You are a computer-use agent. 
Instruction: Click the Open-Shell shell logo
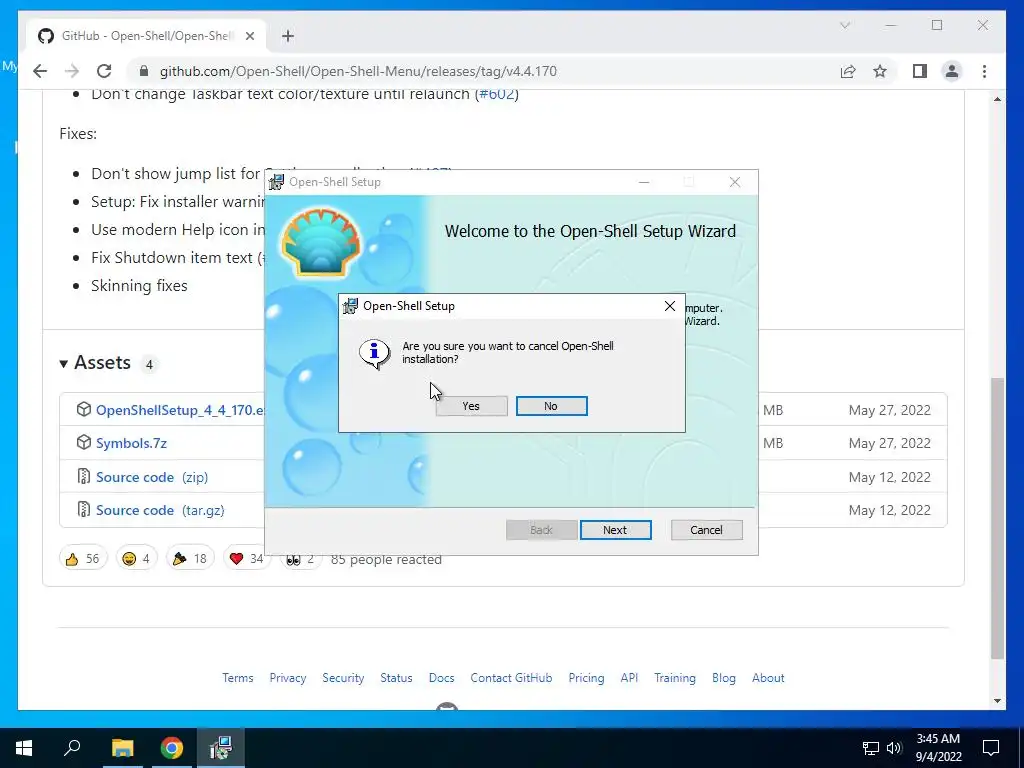[x=321, y=242]
